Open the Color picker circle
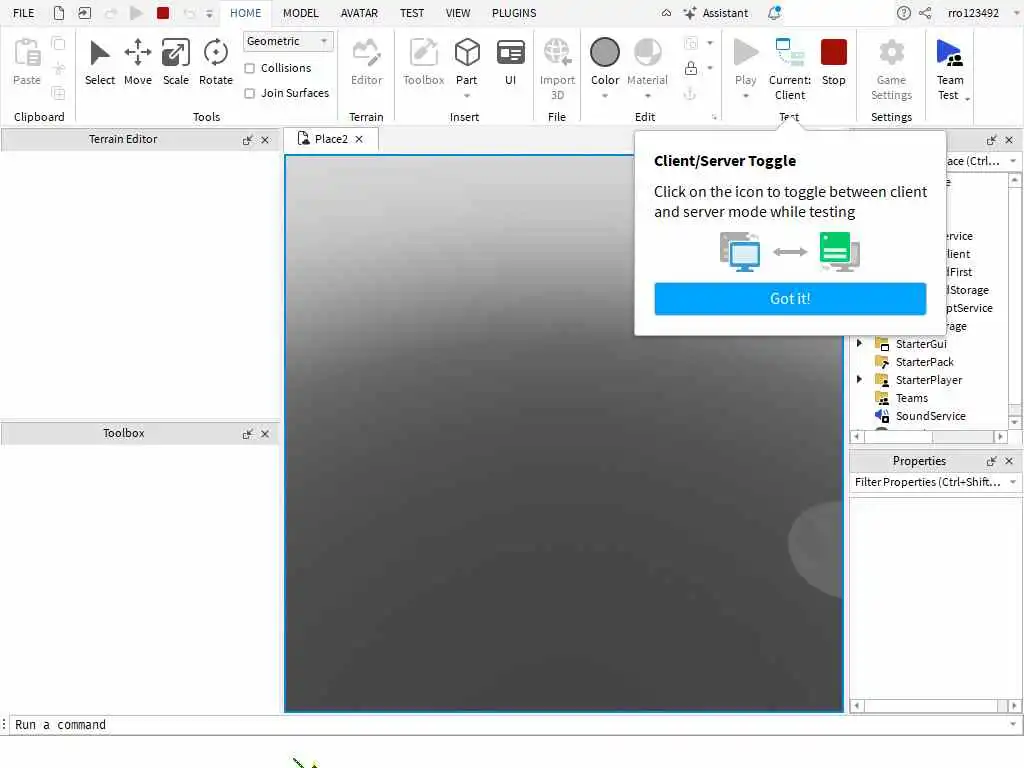The height and width of the screenshot is (768, 1024). tap(605, 52)
